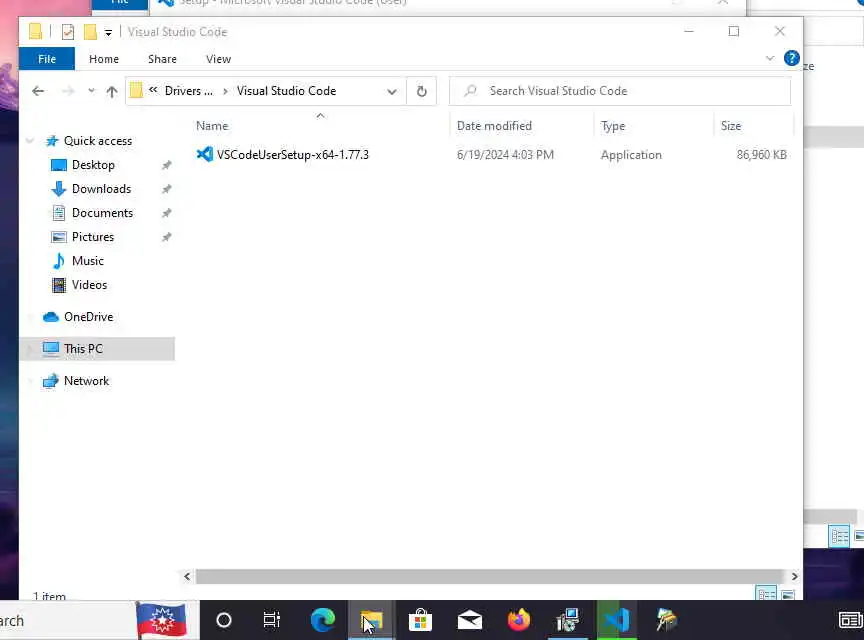Switch to the View ribbon tab
The height and width of the screenshot is (640, 864).
pos(218,59)
